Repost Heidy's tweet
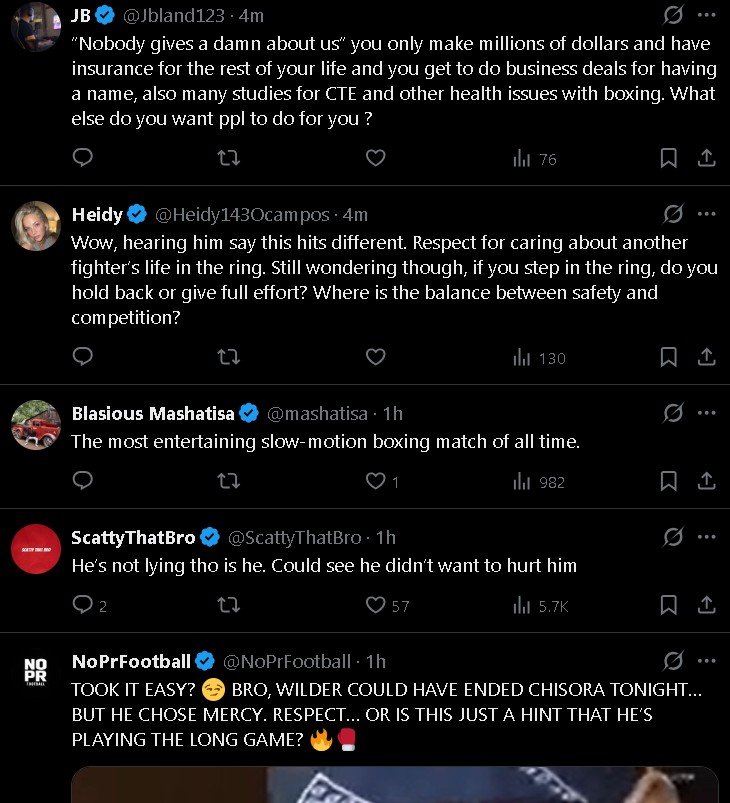 click(x=228, y=357)
